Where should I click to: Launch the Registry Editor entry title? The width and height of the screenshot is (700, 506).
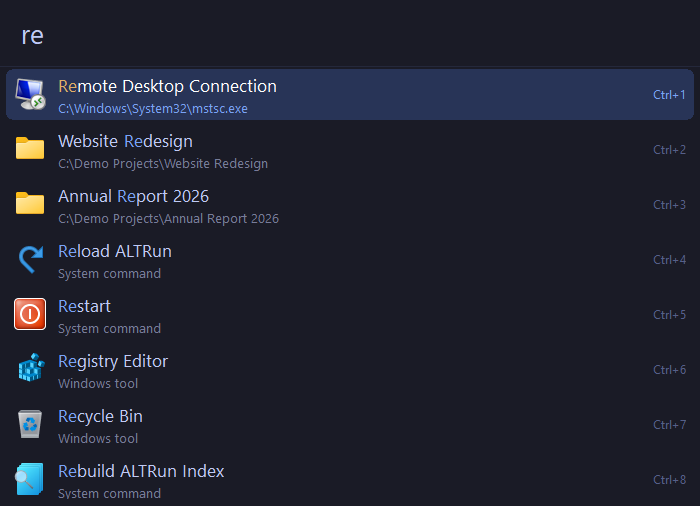[113, 361]
